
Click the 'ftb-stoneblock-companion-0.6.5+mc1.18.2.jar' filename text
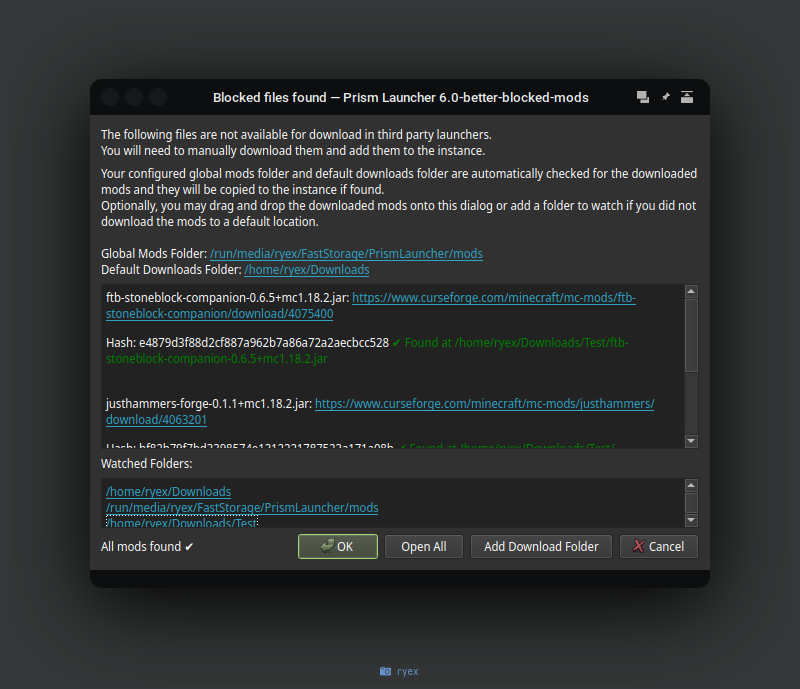point(228,298)
